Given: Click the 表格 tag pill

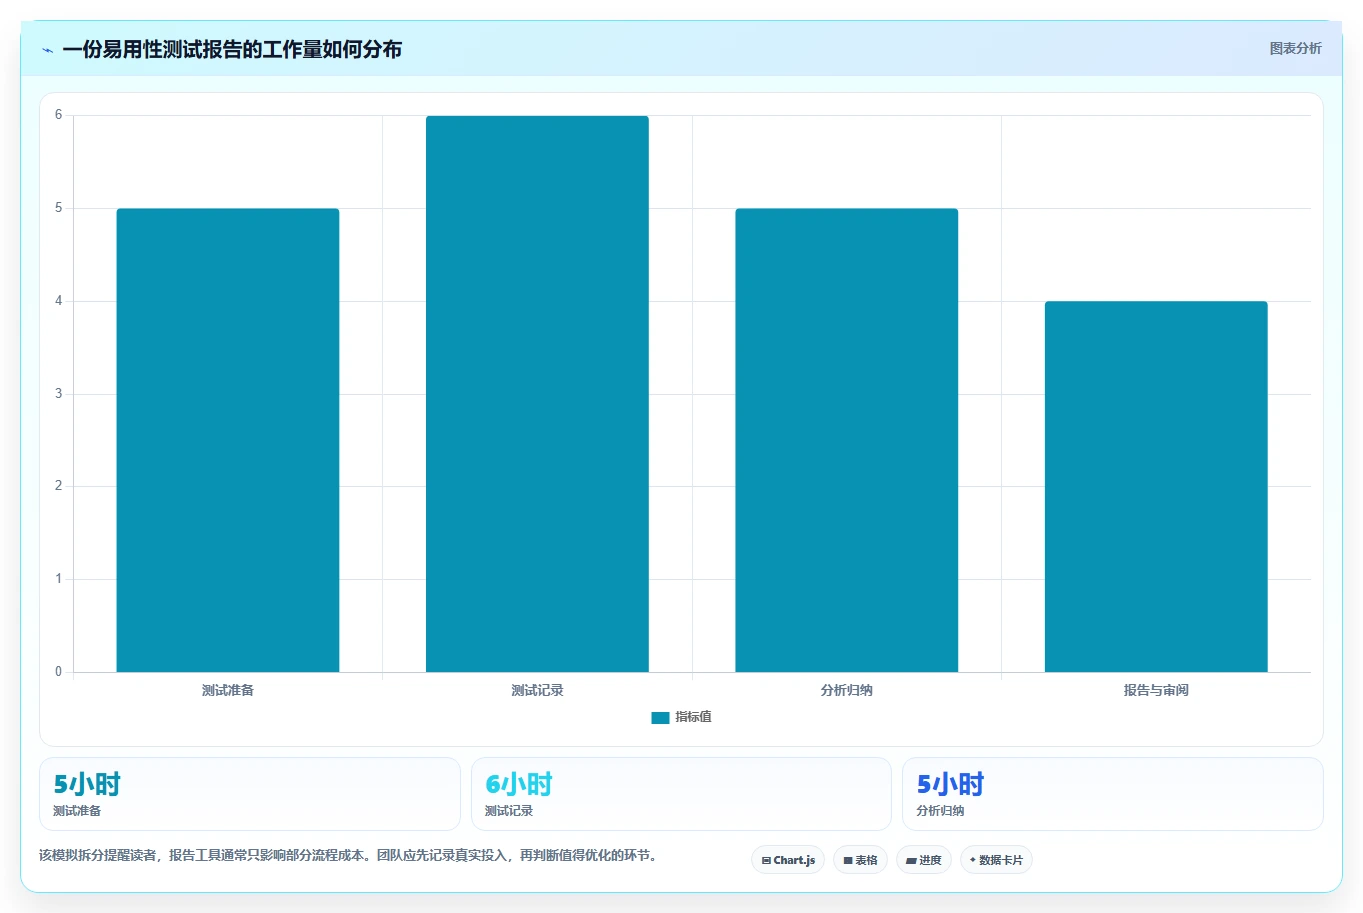Looking at the screenshot, I should click(860, 860).
